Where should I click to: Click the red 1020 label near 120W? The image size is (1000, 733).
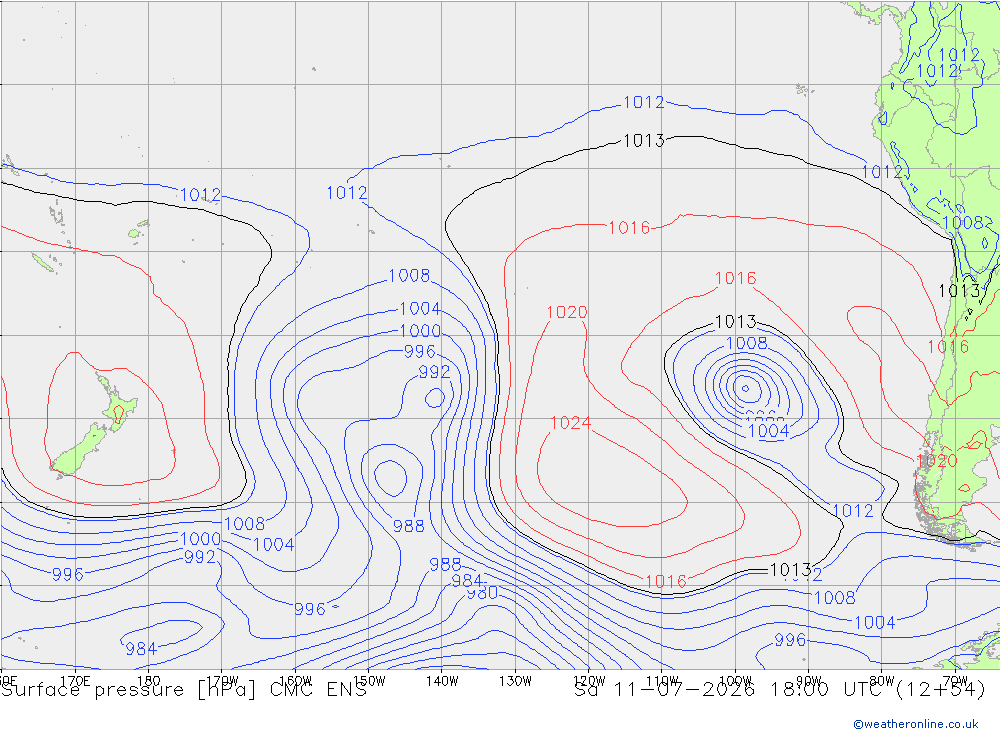[566, 312]
